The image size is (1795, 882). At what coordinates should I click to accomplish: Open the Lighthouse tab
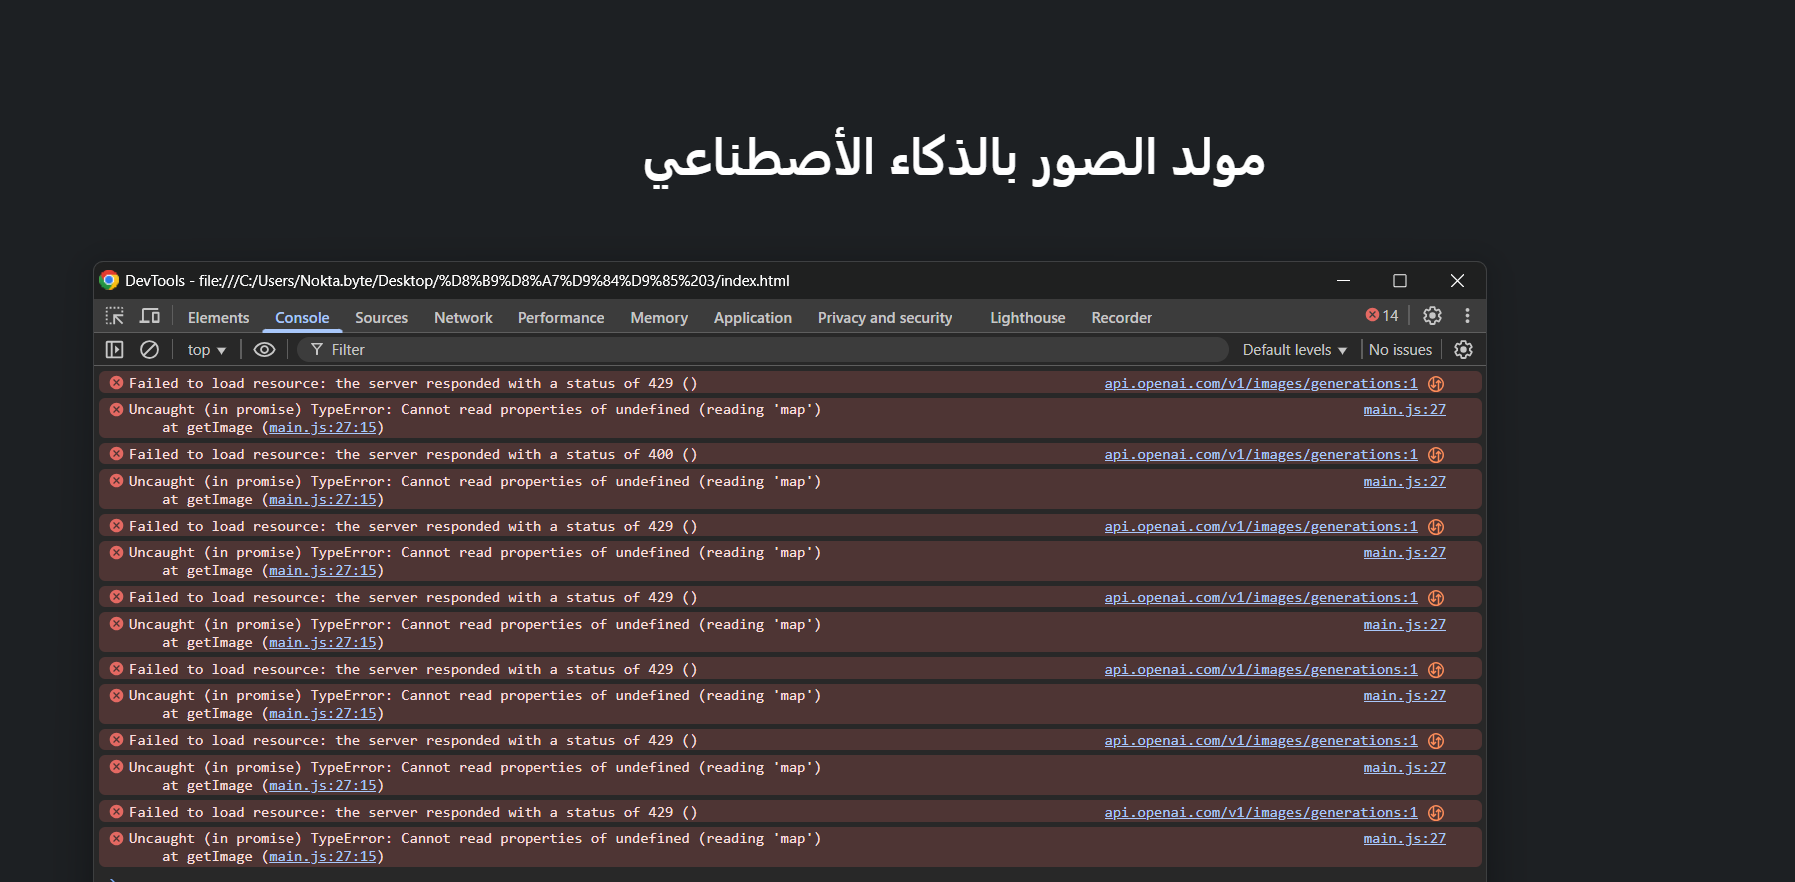1027,318
